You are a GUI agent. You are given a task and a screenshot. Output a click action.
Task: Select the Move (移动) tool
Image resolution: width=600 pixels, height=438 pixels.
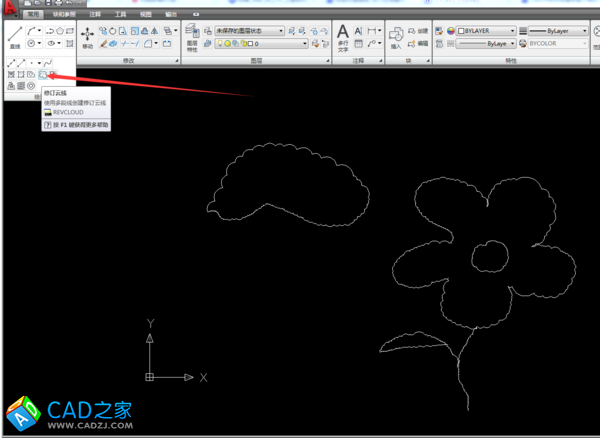pos(87,37)
